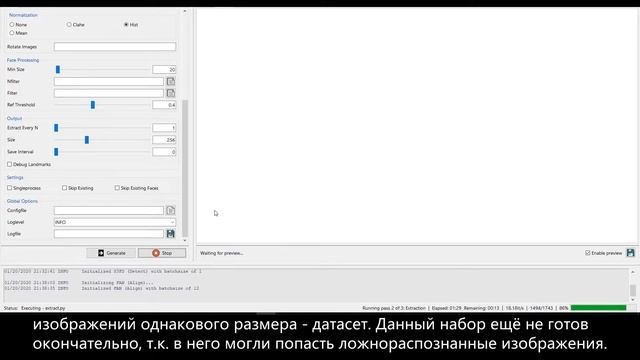Click into the NFilter text field

tap(109, 81)
